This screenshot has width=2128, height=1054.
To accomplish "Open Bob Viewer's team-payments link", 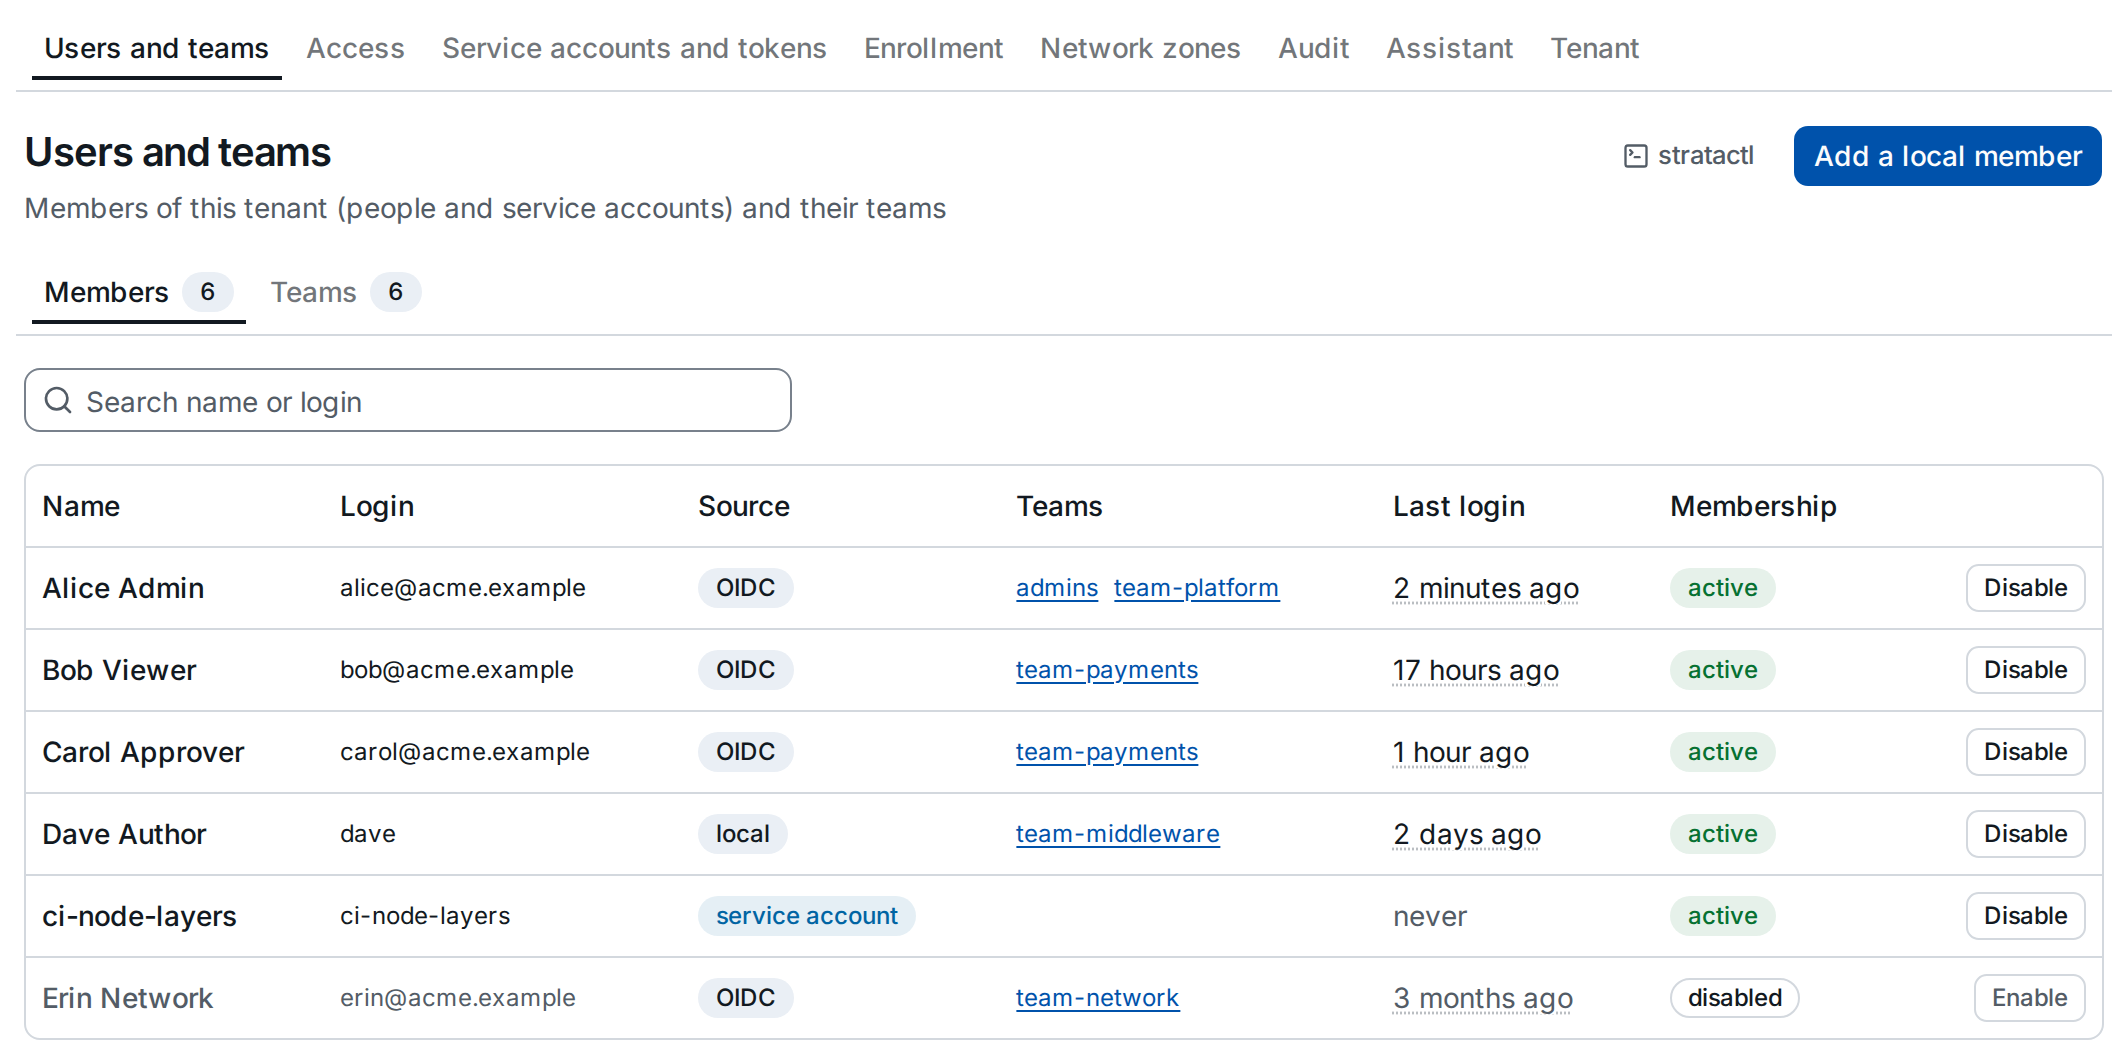I will click(x=1107, y=670).
